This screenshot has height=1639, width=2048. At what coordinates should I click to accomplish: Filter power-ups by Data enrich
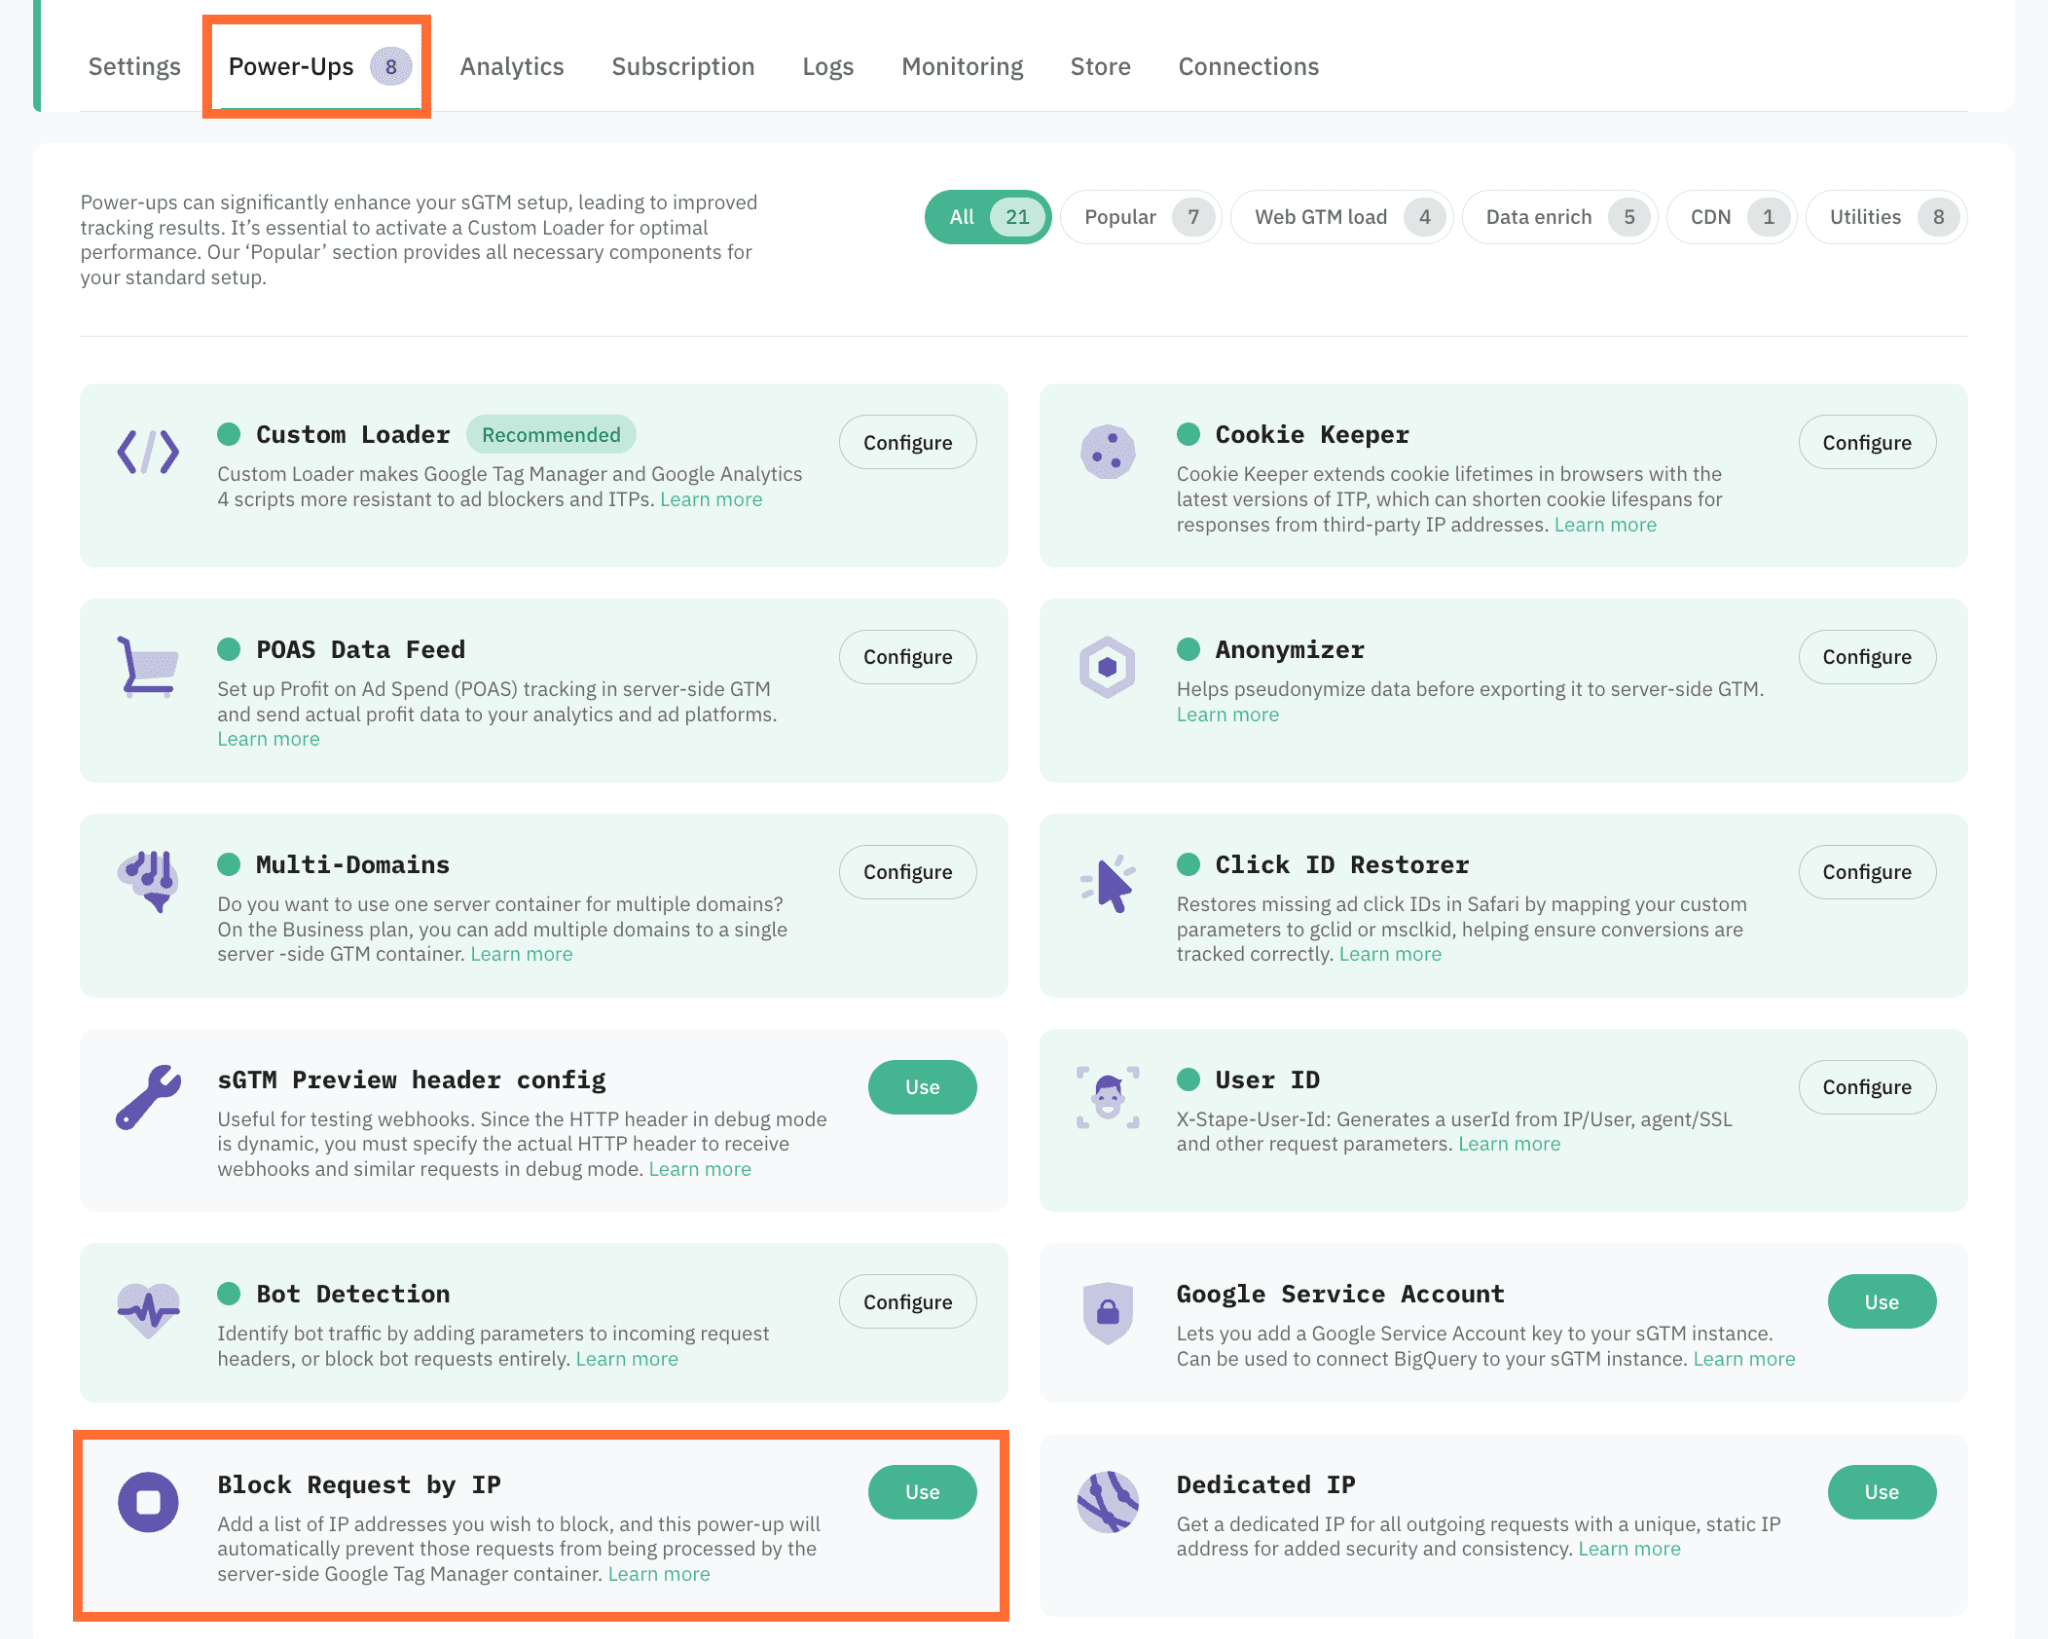pos(1559,217)
